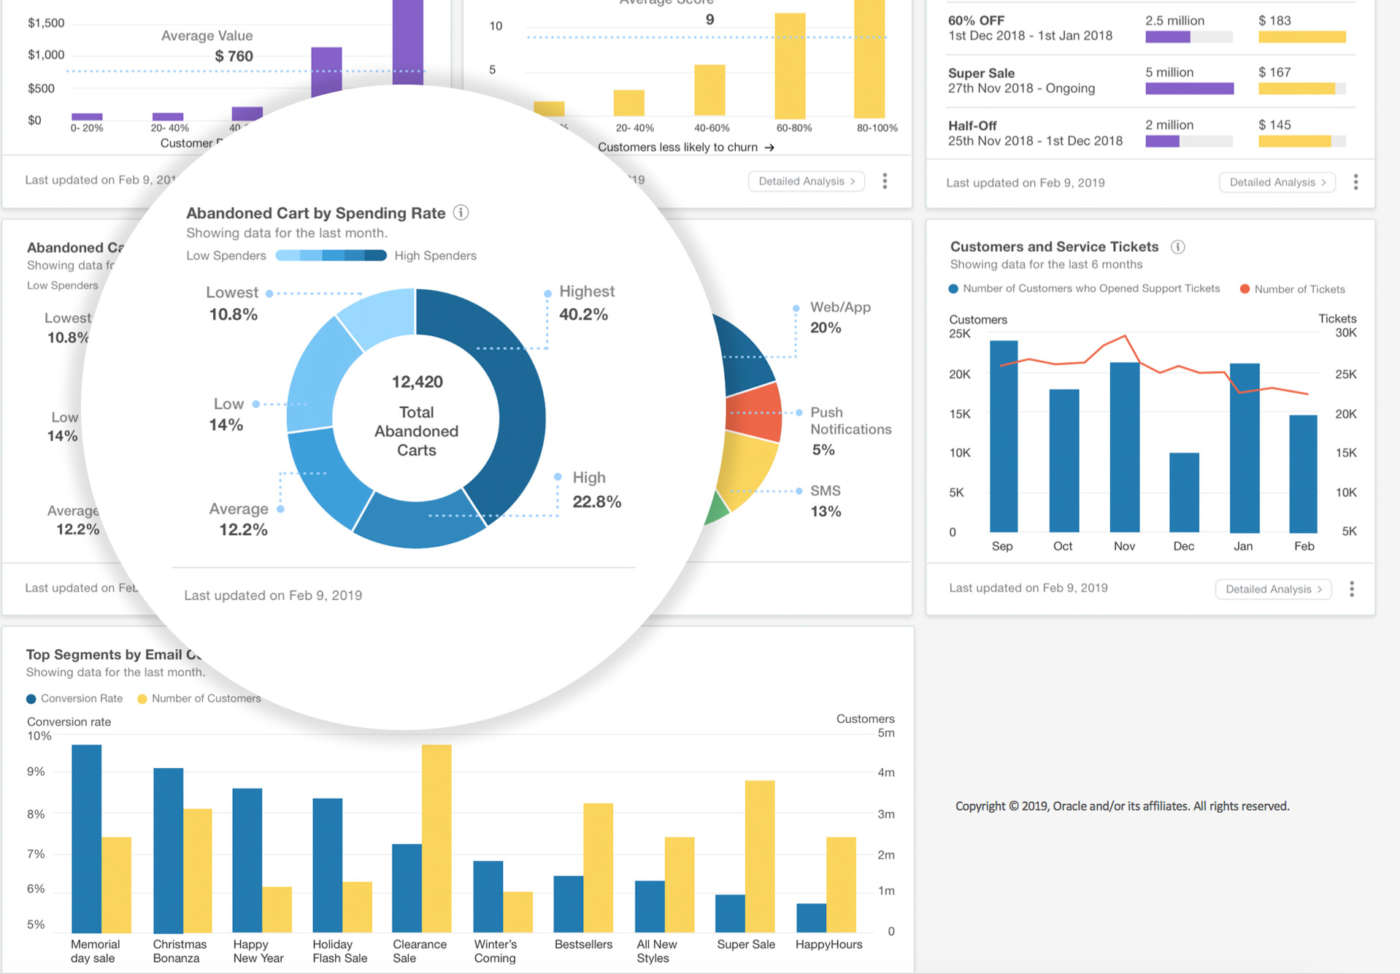
Task: Open kebab menu in Customers and Service Tickets card
Action: (x=1352, y=589)
